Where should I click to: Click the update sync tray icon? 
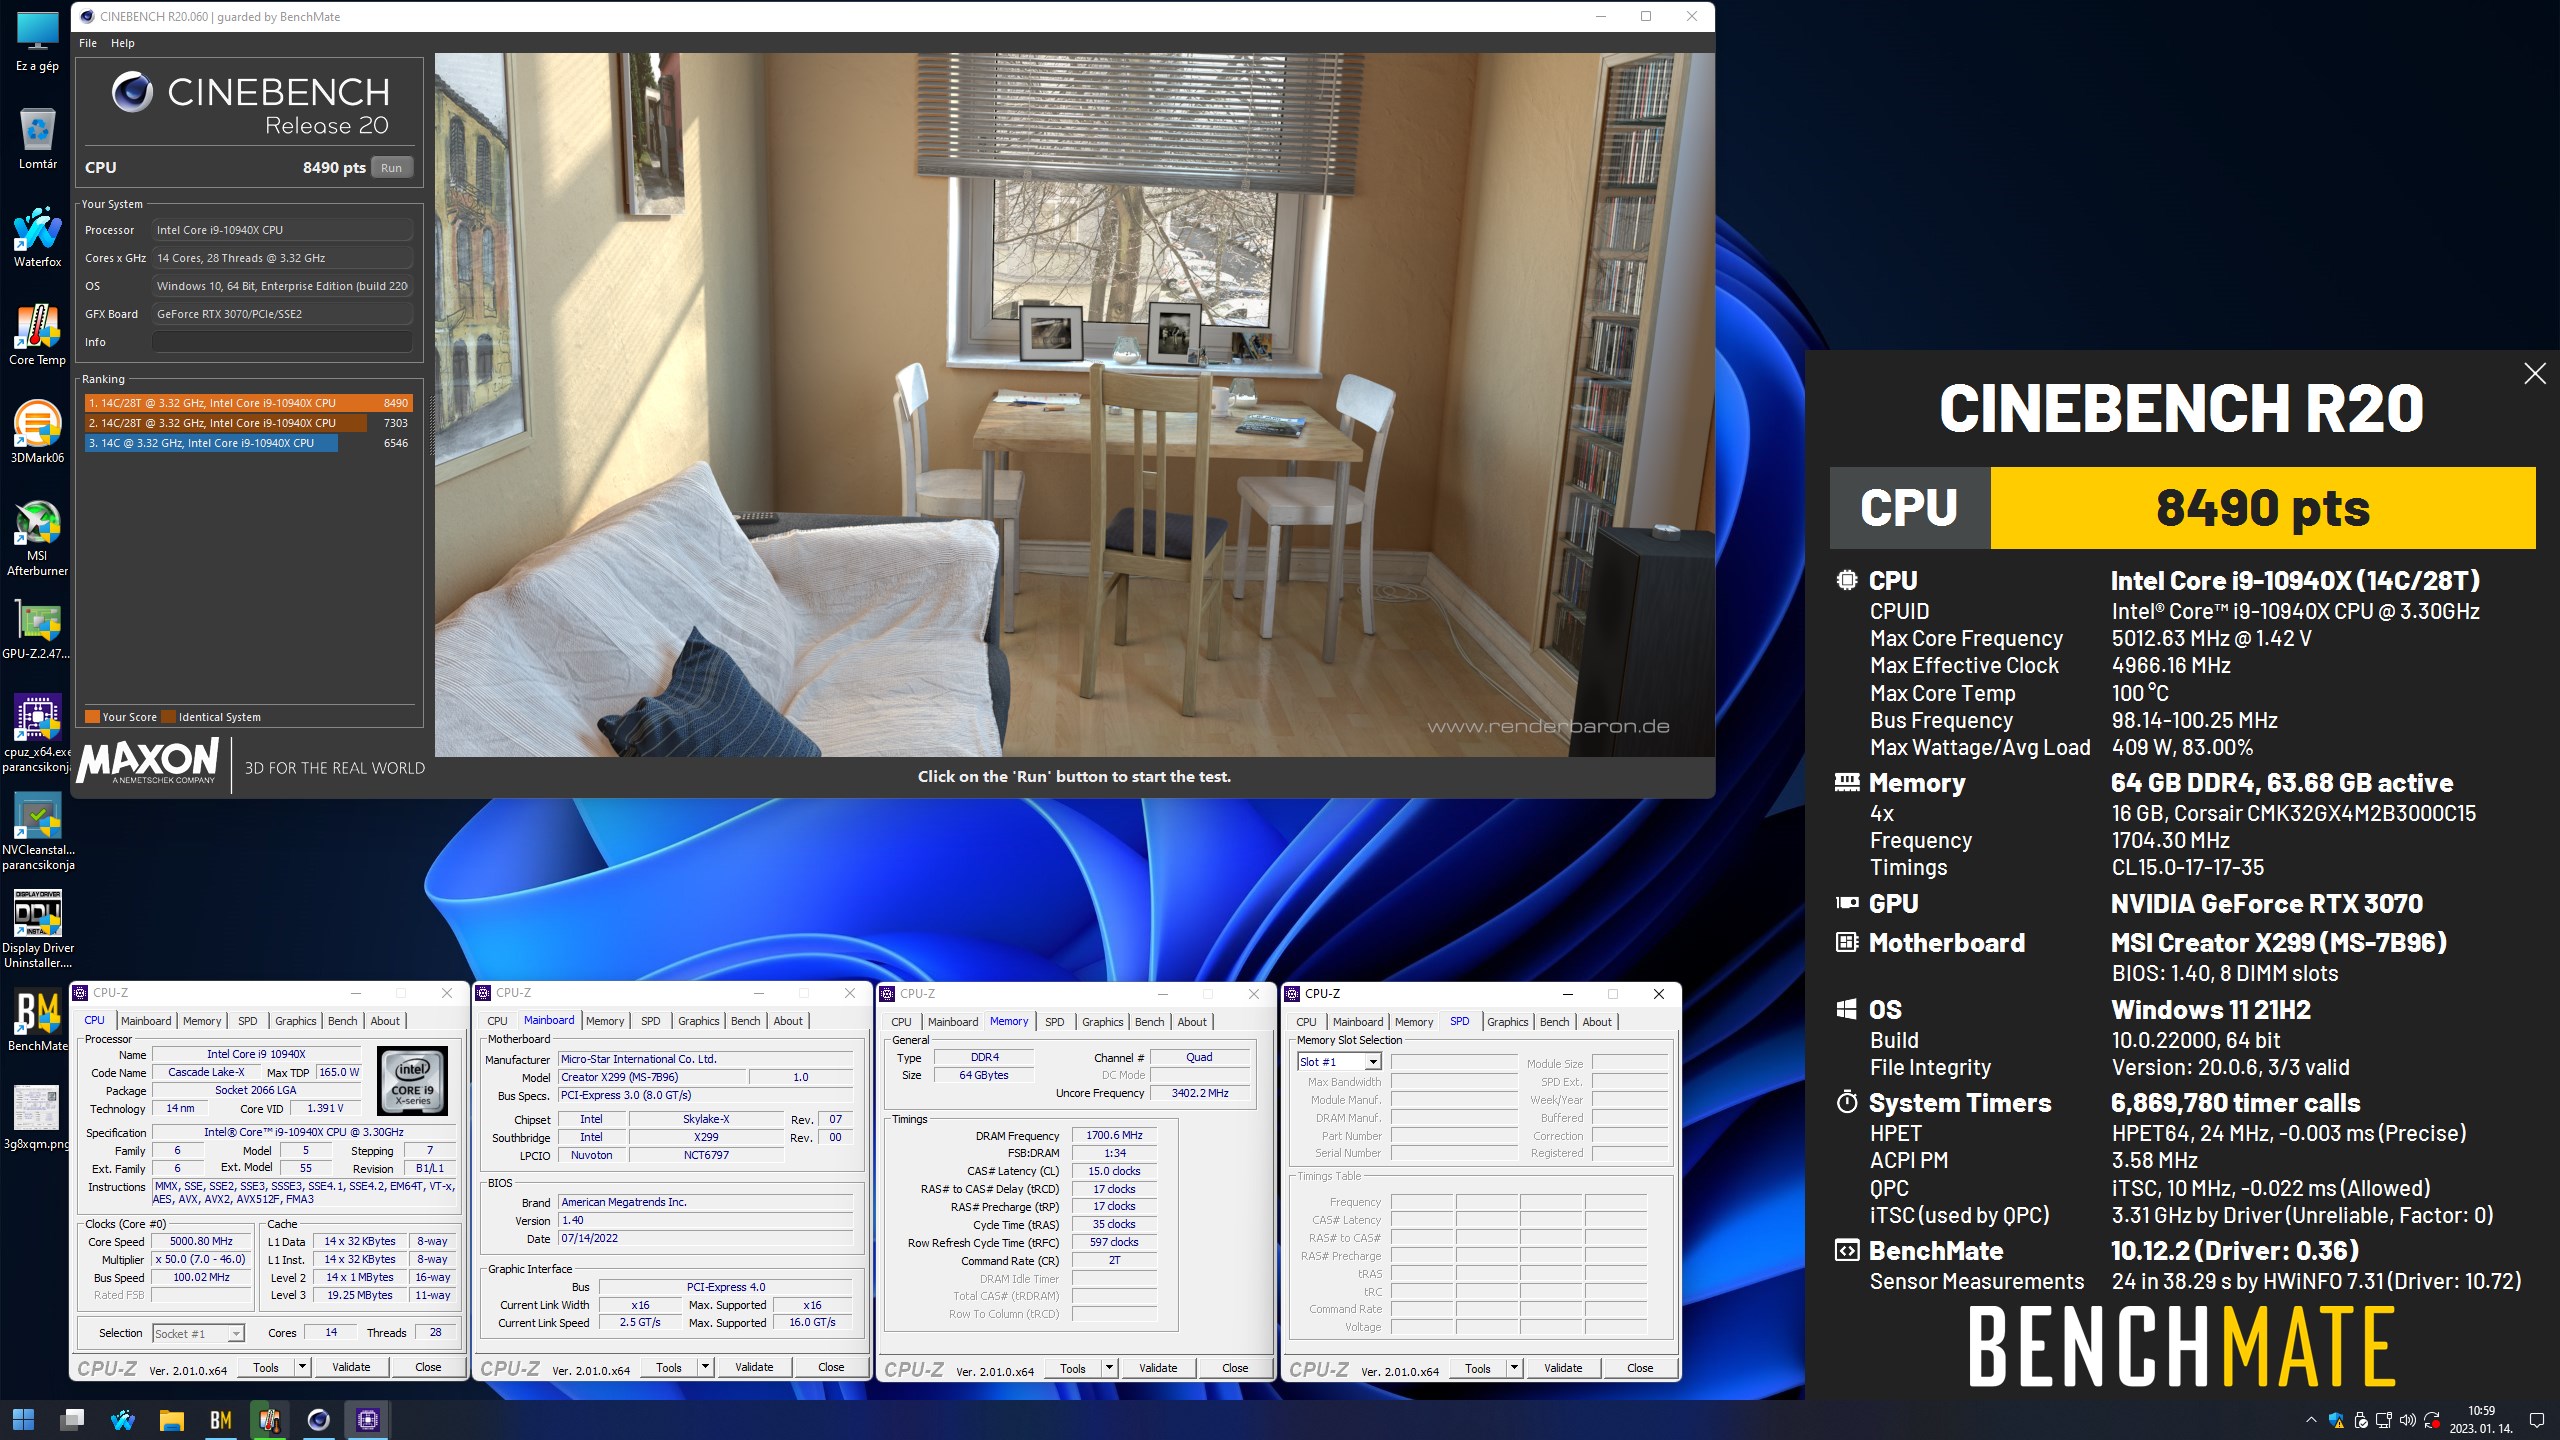[2432, 1420]
